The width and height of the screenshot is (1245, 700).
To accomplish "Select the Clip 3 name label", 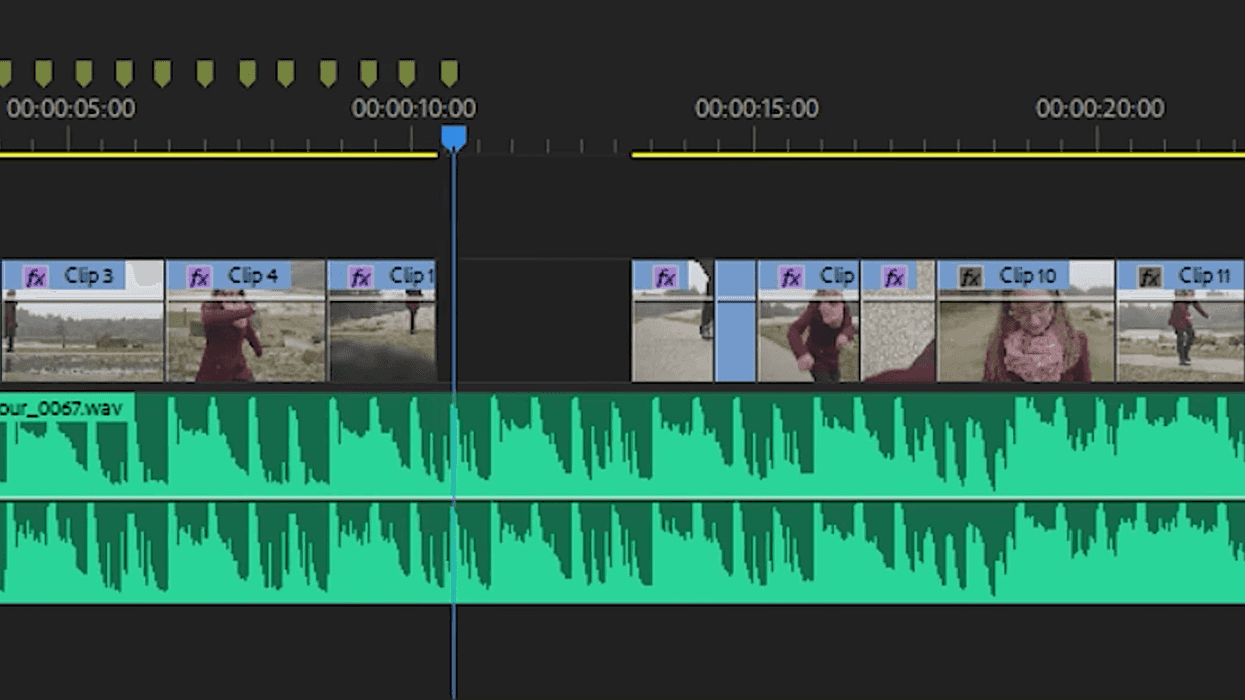I will (89, 276).
